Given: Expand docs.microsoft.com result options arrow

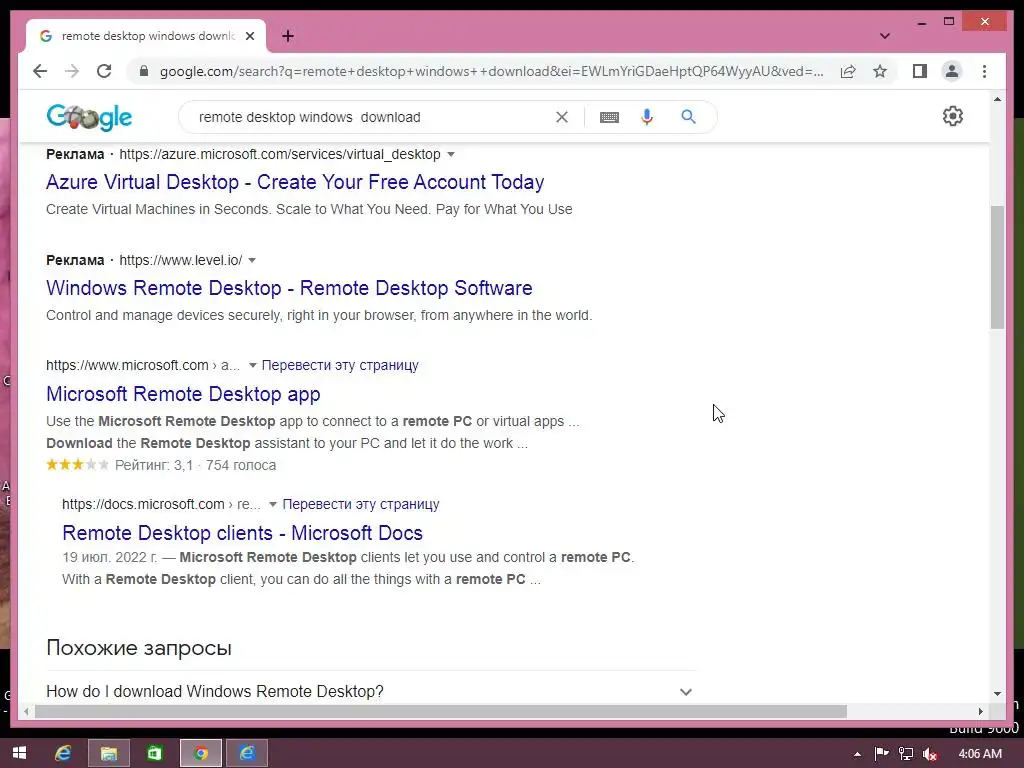Looking at the screenshot, I should coord(273,505).
